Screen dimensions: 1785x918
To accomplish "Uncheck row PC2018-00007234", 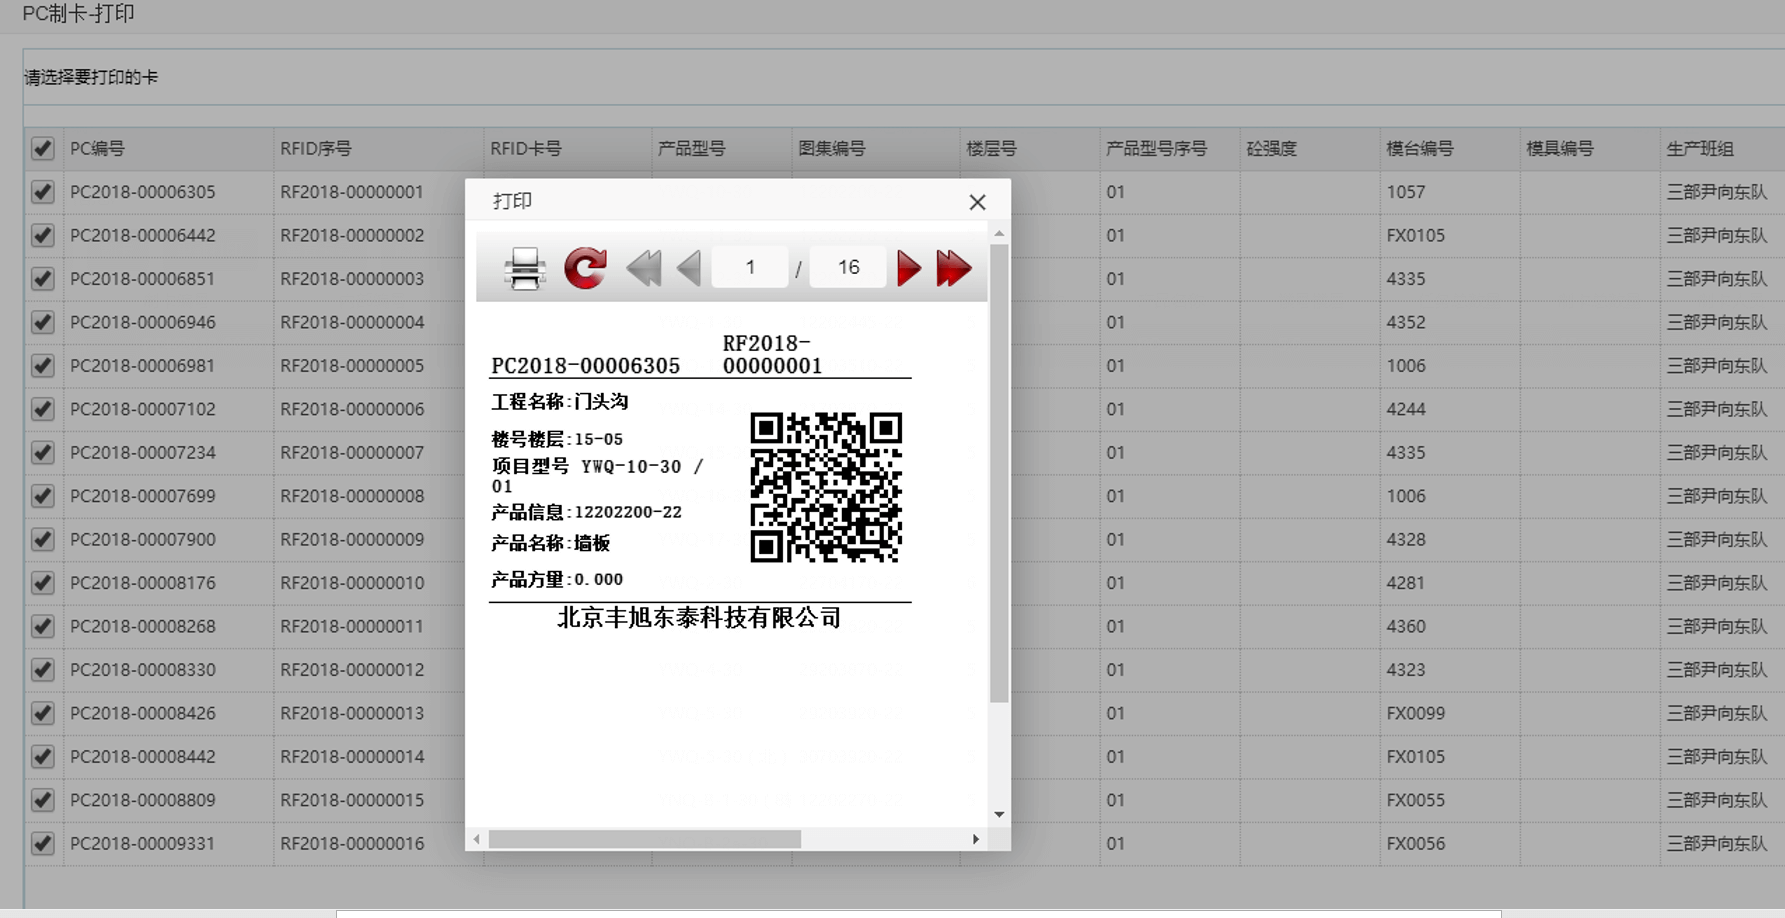I will click(42, 453).
